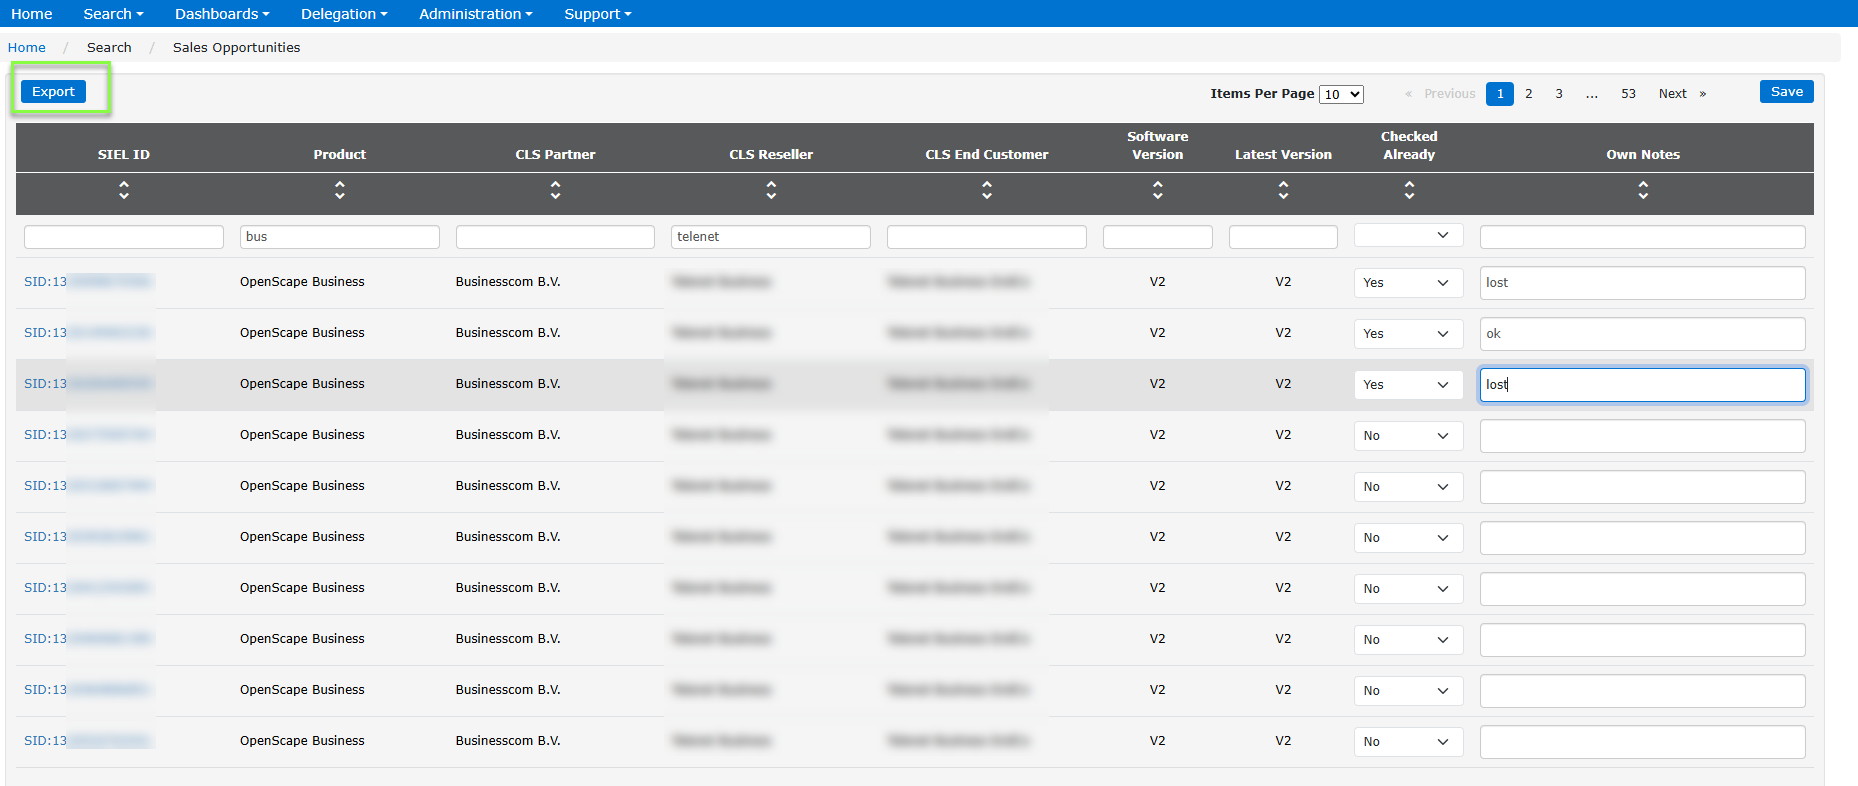Viewport: 1858px width, 786px height.
Task: Focus the Software Version filter field
Action: click(1158, 237)
